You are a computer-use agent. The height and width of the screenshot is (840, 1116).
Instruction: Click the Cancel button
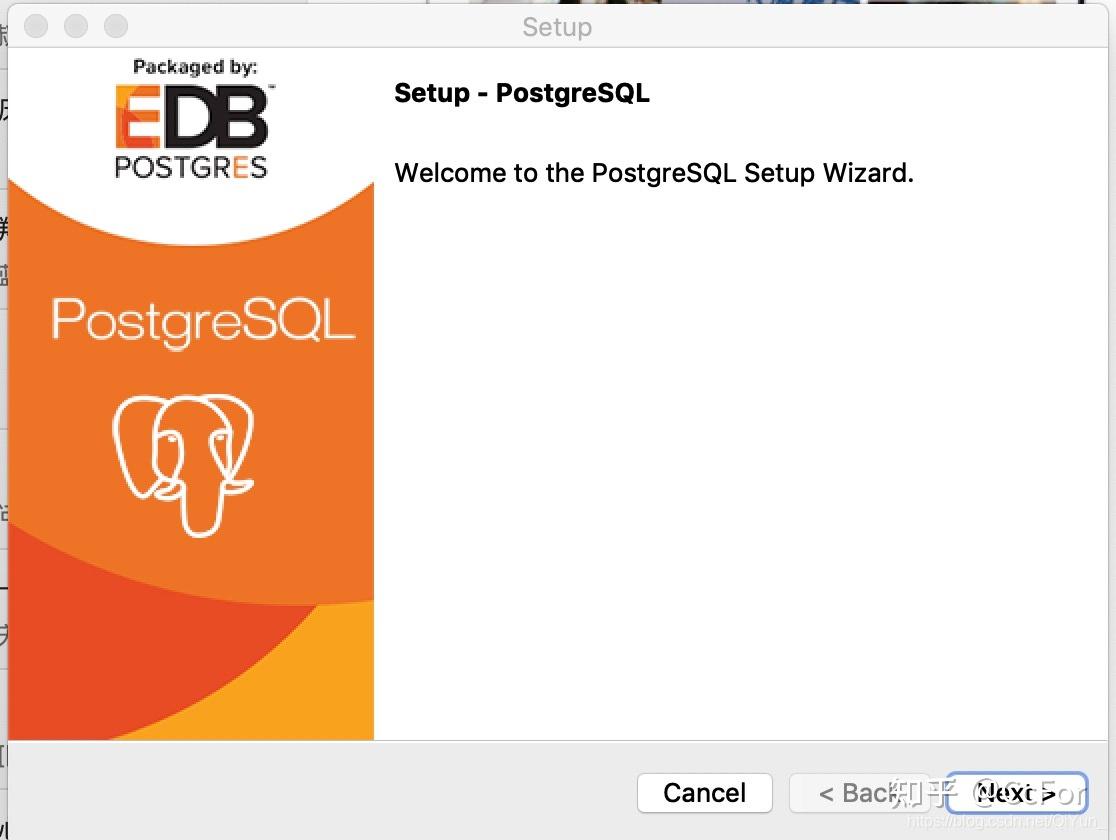click(704, 793)
